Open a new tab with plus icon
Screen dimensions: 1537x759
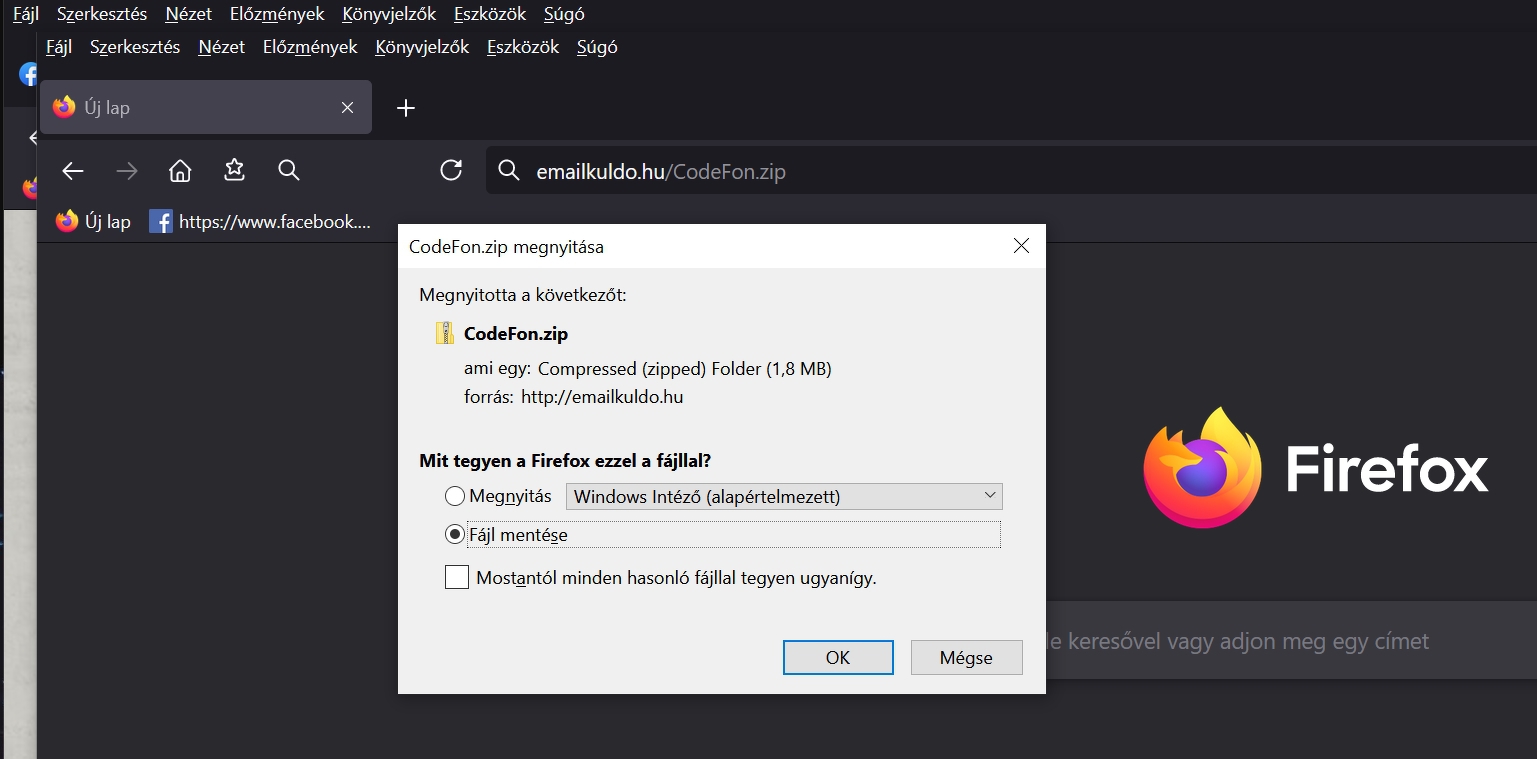tap(406, 108)
